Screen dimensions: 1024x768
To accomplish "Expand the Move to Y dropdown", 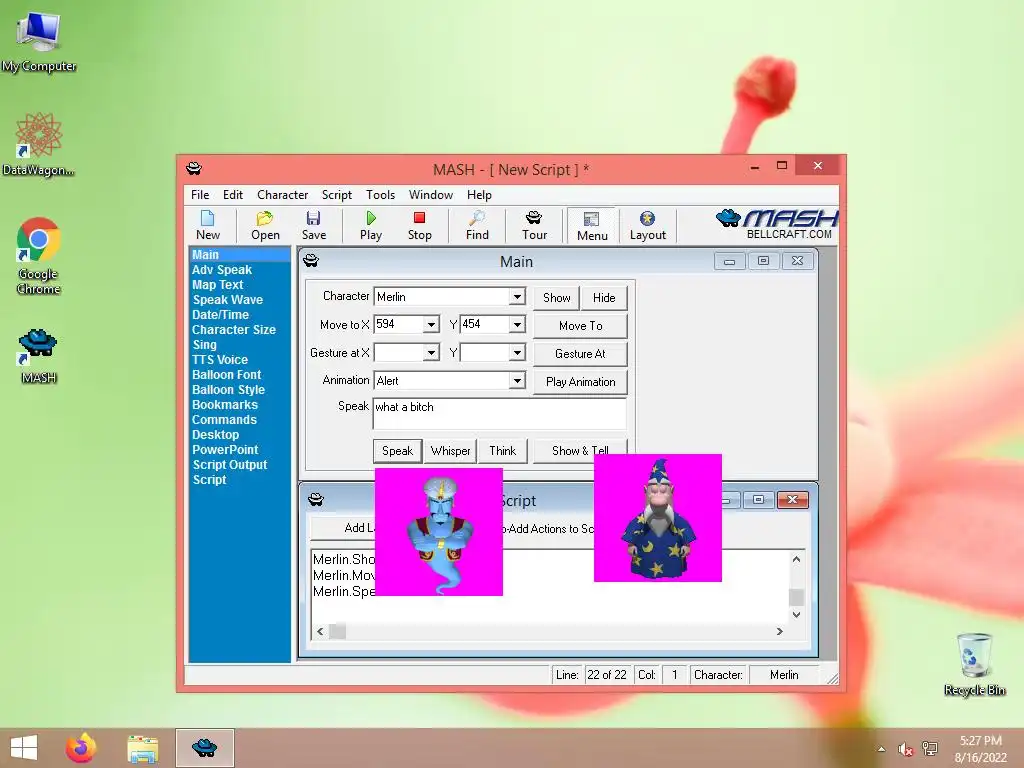I will pyautogui.click(x=517, y=325).
